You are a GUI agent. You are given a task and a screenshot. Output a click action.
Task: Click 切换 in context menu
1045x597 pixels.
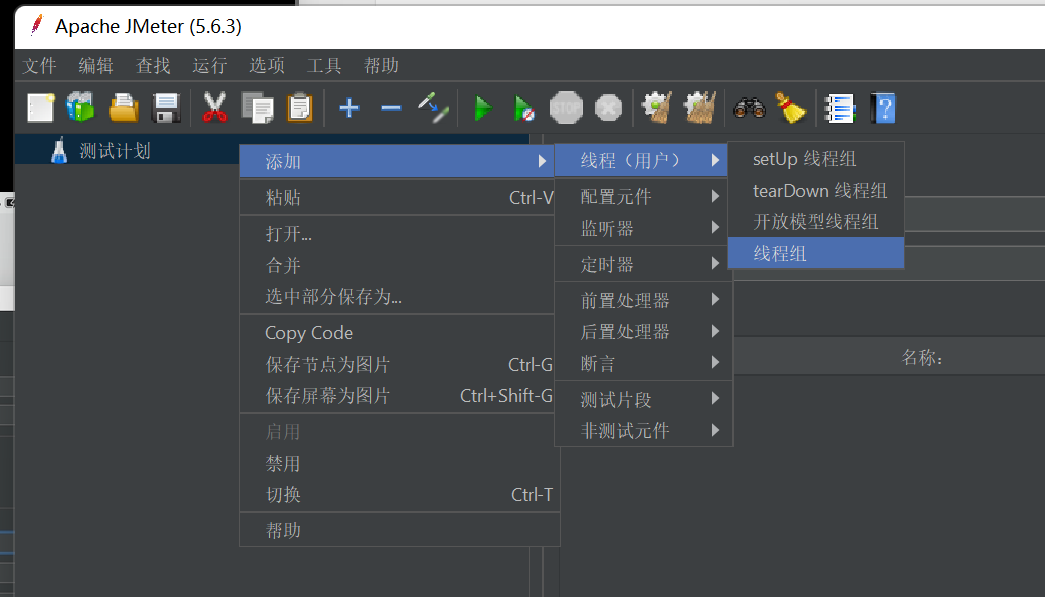point(399,494)
